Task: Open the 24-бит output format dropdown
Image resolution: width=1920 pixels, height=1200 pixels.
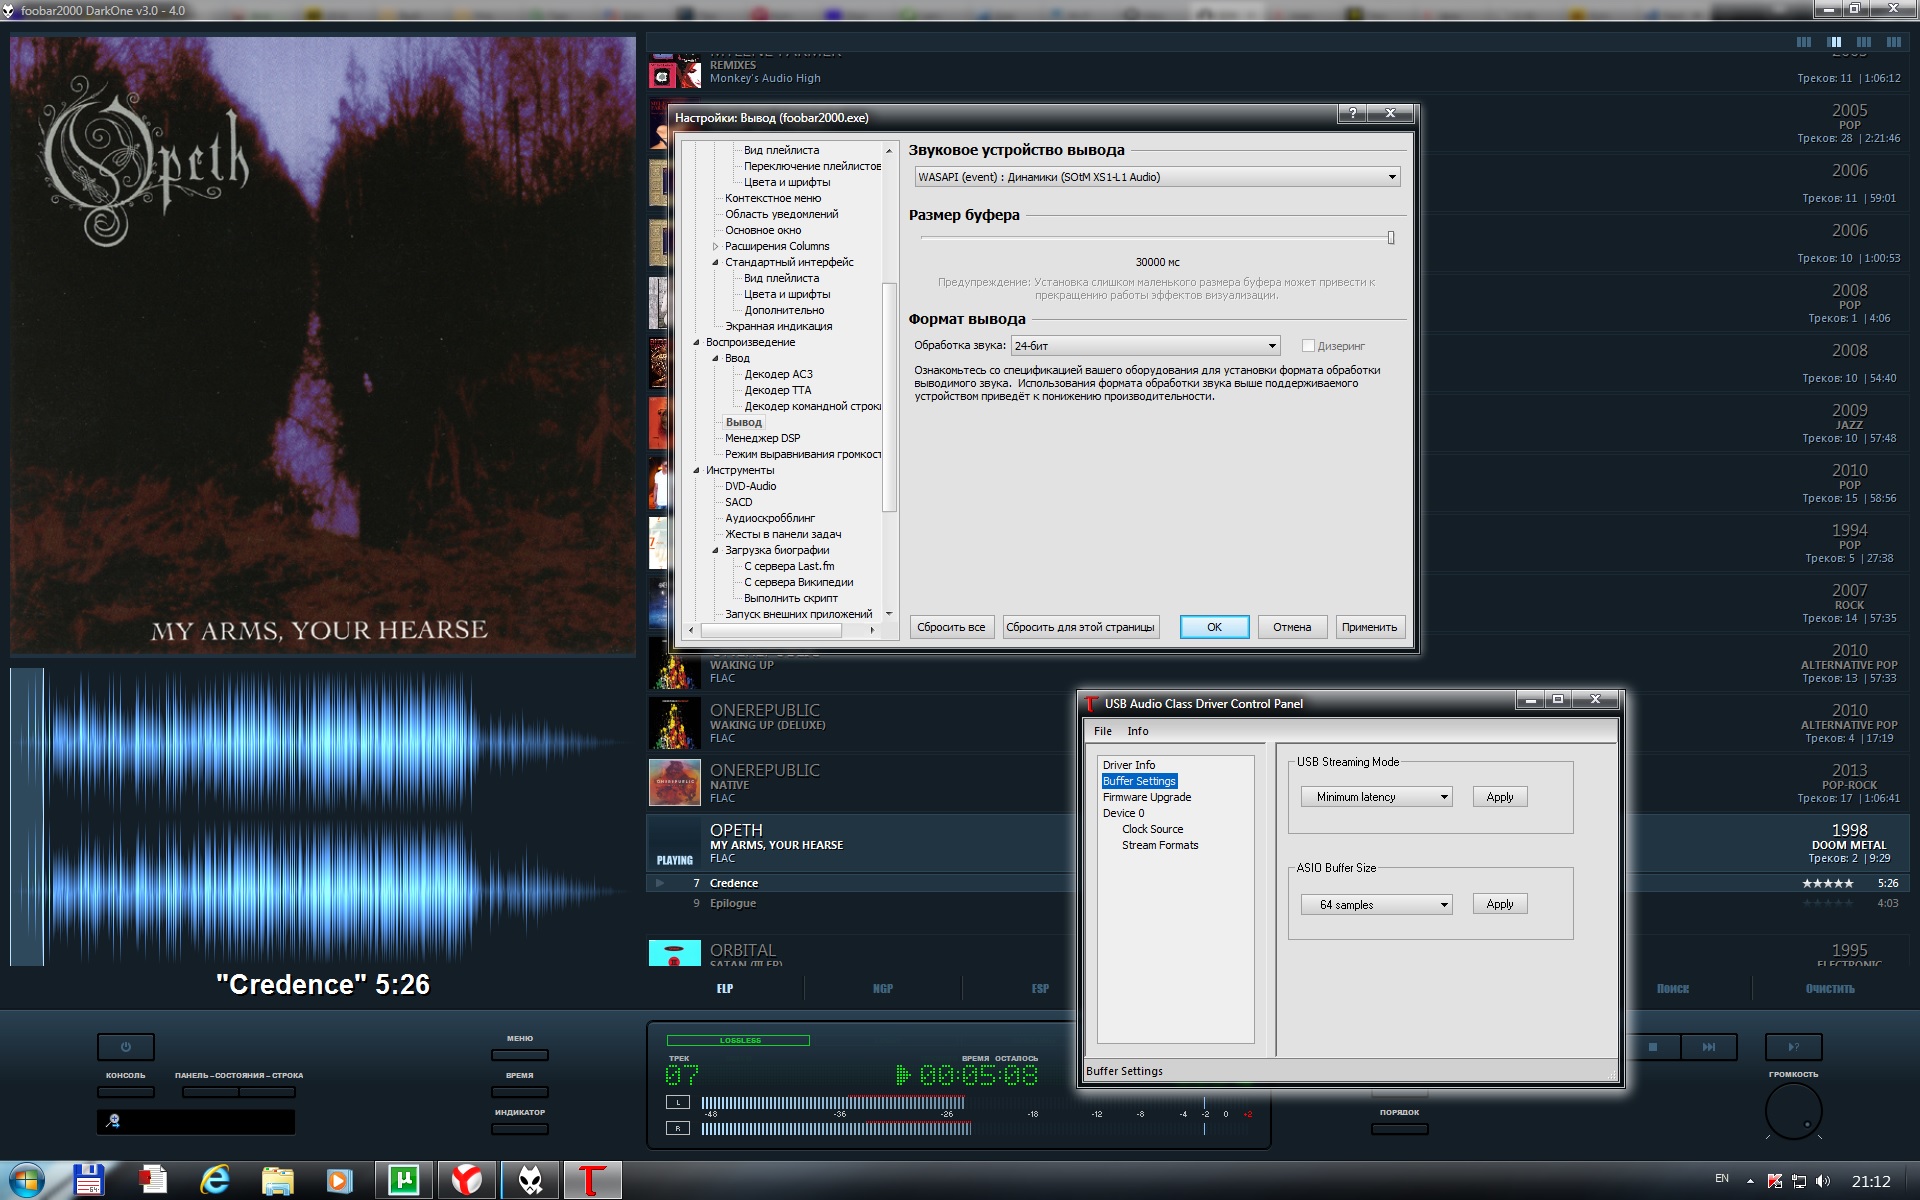Action: (1145, 346)
